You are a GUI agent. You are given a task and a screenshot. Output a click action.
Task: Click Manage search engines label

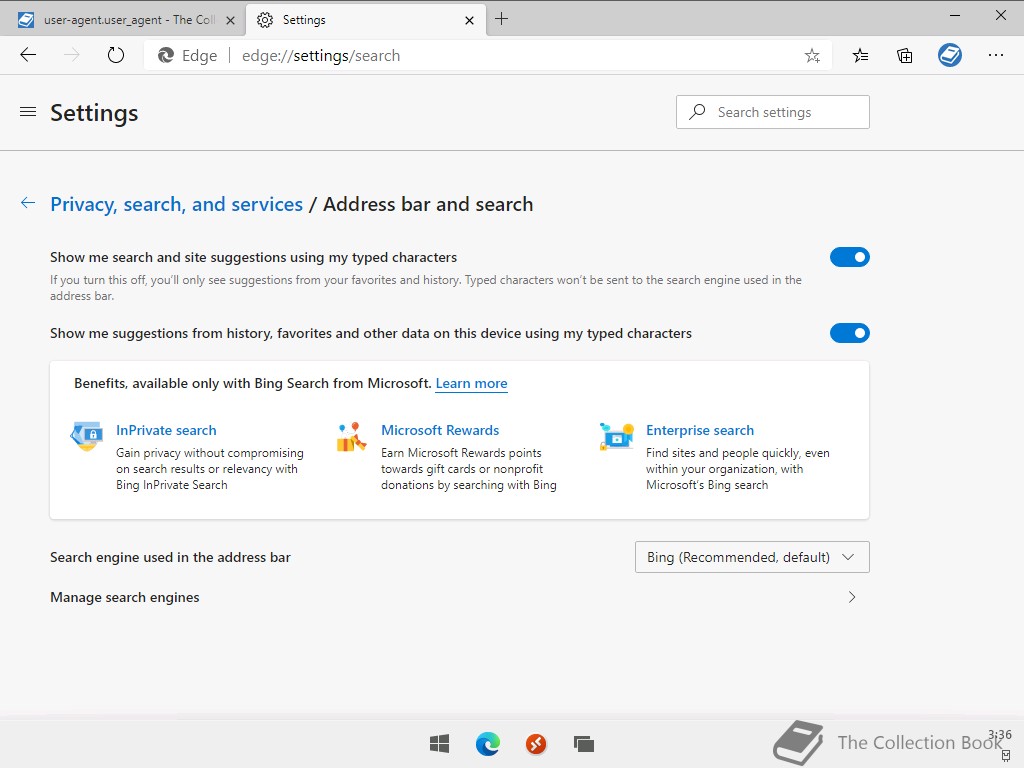click(x=125, y=598)
